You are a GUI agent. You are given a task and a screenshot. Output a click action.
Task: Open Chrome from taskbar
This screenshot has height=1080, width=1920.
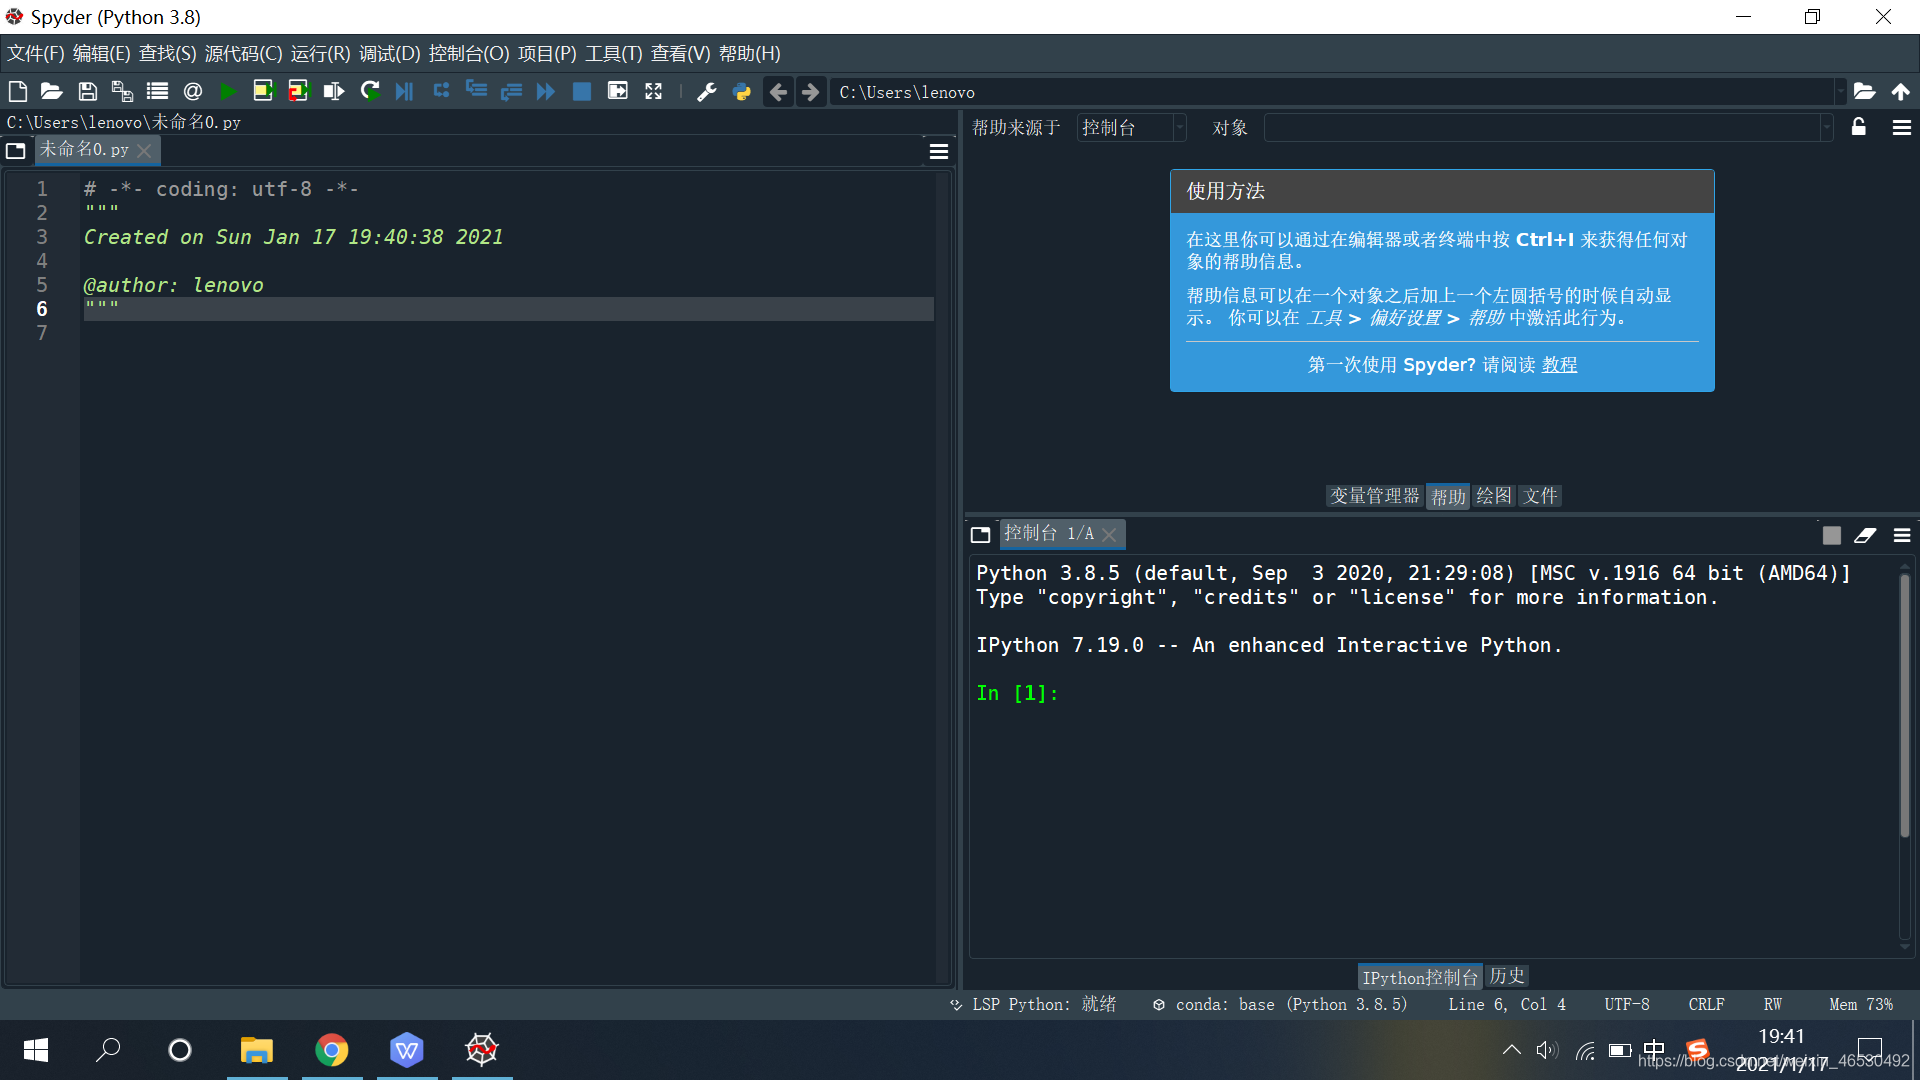[332, 1050]
